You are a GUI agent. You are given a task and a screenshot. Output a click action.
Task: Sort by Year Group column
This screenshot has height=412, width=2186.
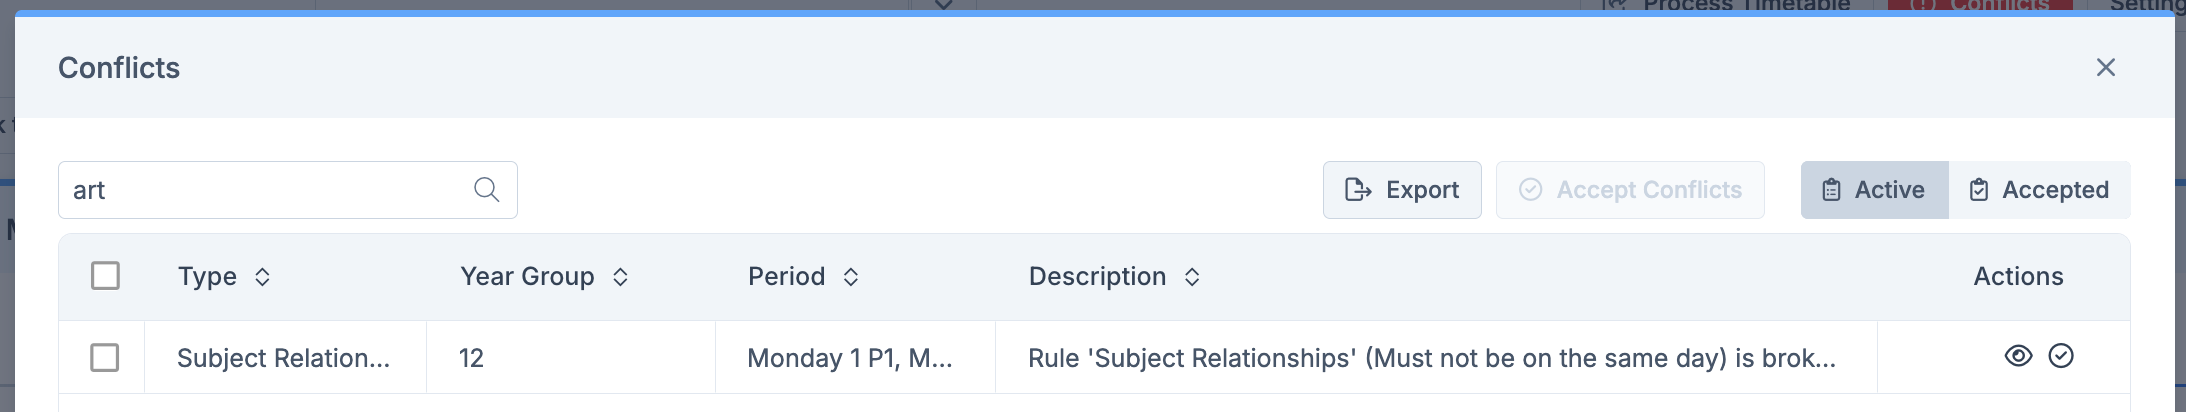click(620, 277)
